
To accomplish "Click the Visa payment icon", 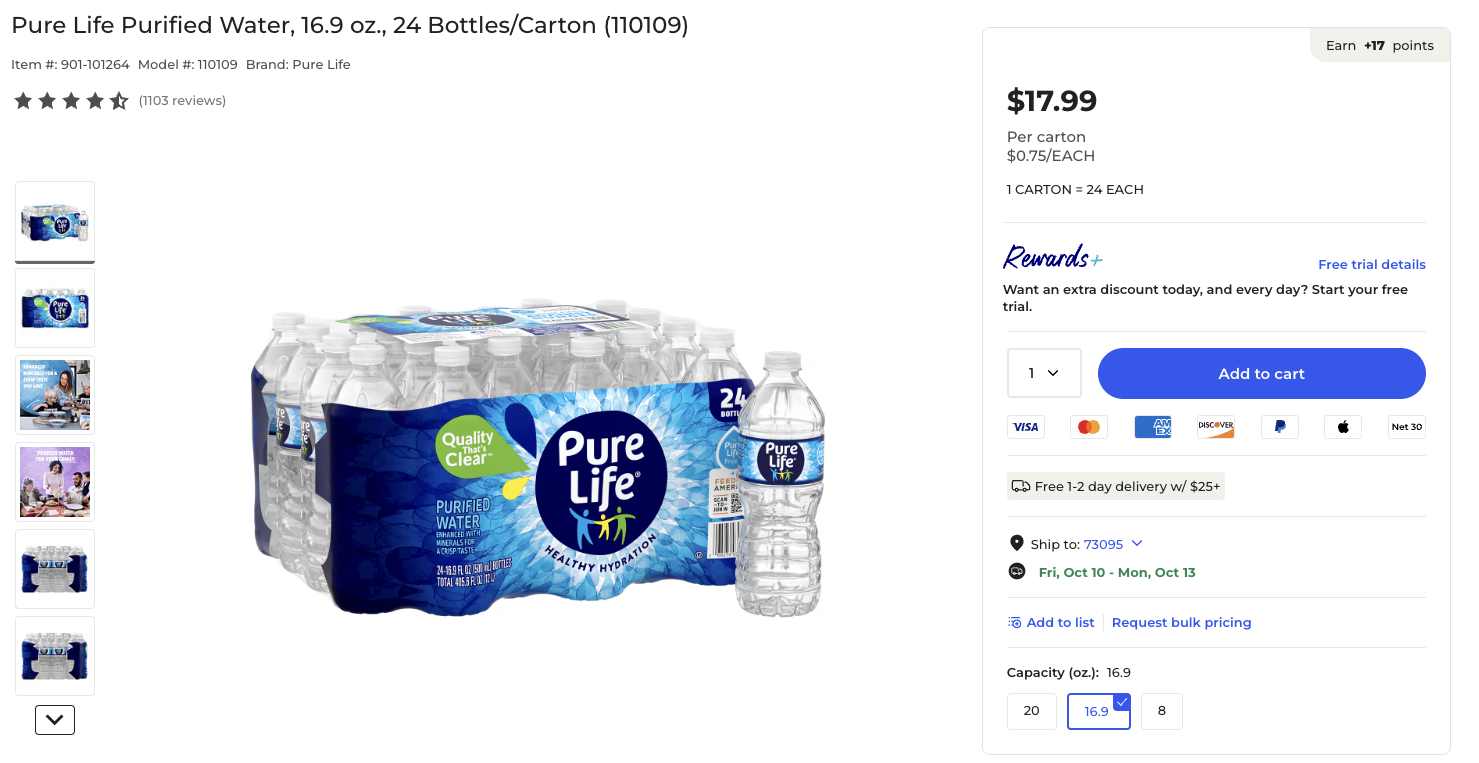I will coord(1025,427).
